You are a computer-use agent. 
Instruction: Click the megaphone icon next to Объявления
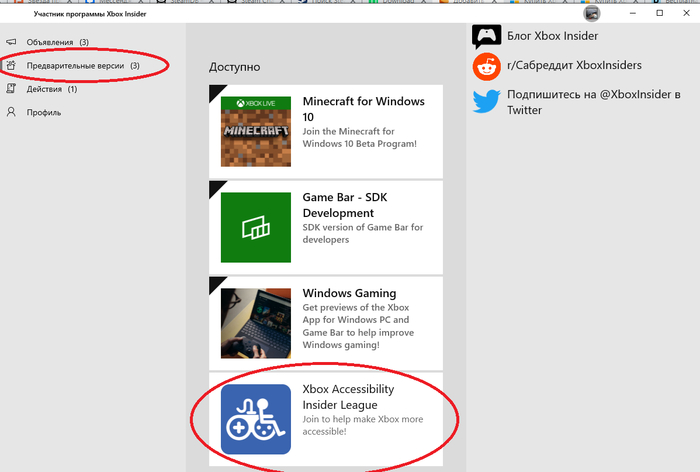[11, 42]
